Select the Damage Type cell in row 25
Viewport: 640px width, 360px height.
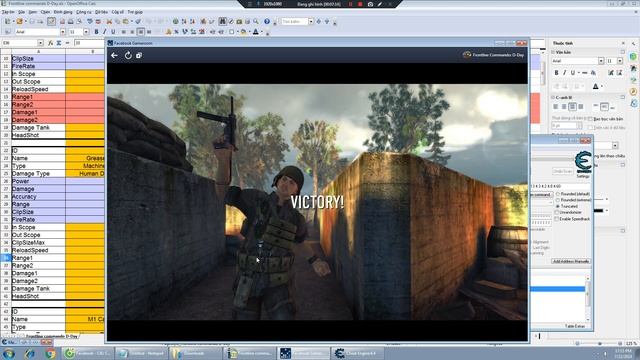point(38,174)
